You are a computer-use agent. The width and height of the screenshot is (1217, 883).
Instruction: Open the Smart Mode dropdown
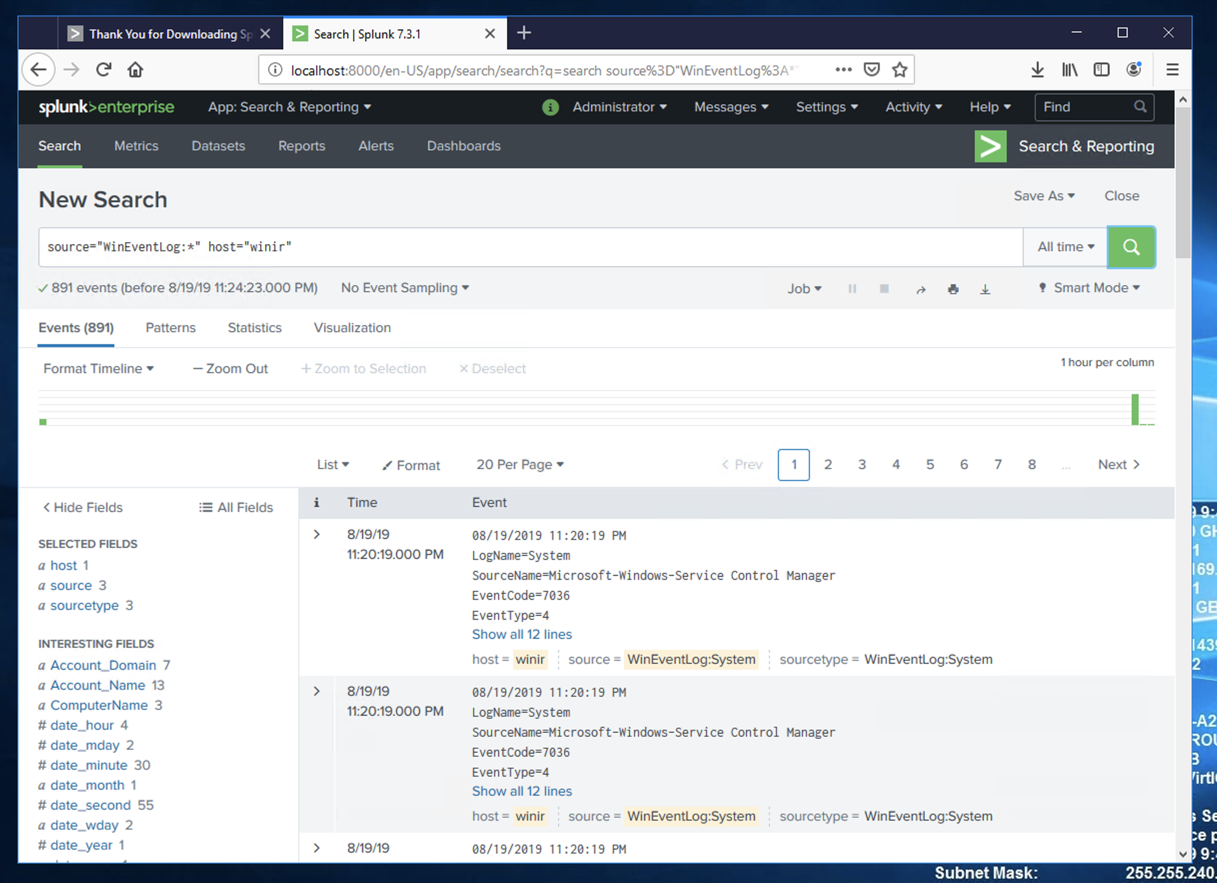1089,288
